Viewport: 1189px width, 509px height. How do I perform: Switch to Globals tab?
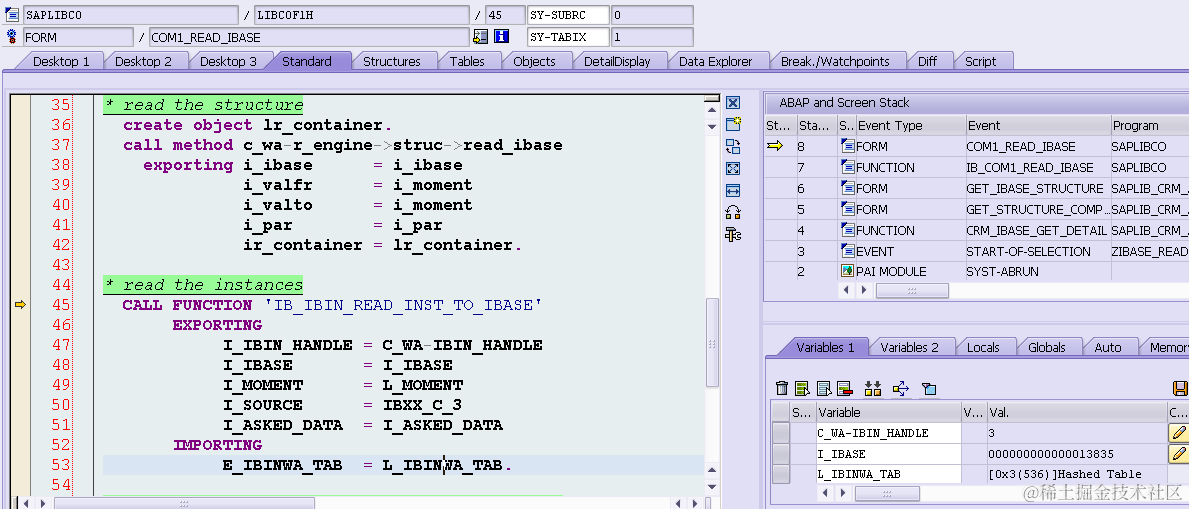point(1047,347)
